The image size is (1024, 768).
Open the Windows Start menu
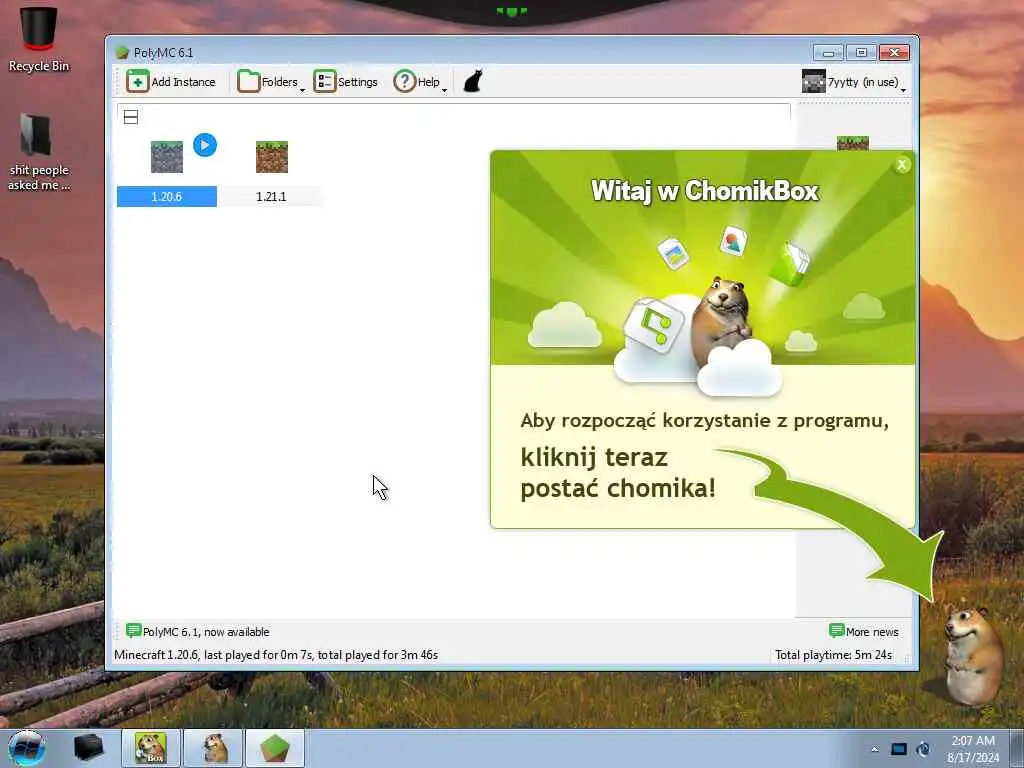click(x=27, y=748)
